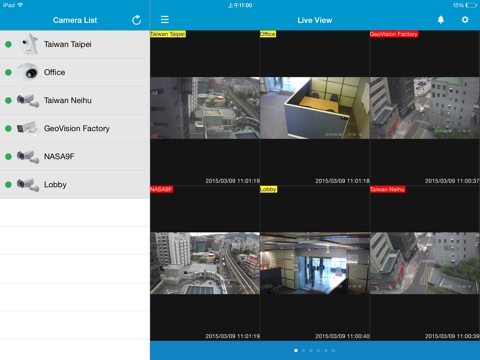Choose Taiwan Neihu in the camera list
This screenshot has height=360, width=480.
click(75, 101)
